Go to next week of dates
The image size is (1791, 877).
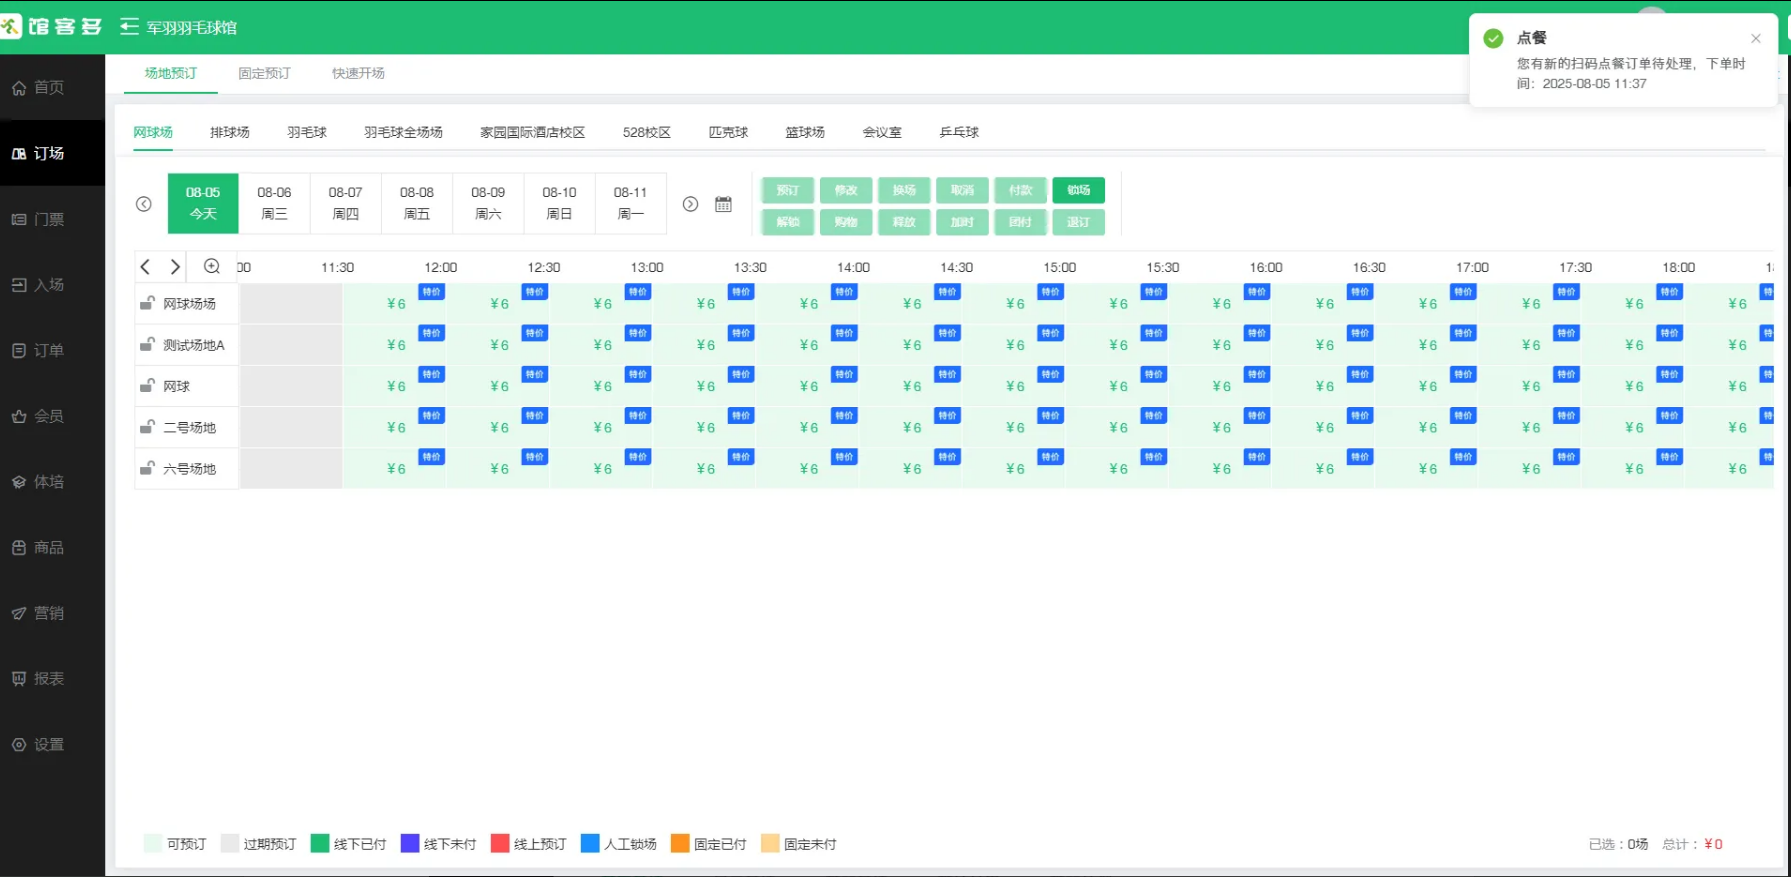click(x=690, y=204)
